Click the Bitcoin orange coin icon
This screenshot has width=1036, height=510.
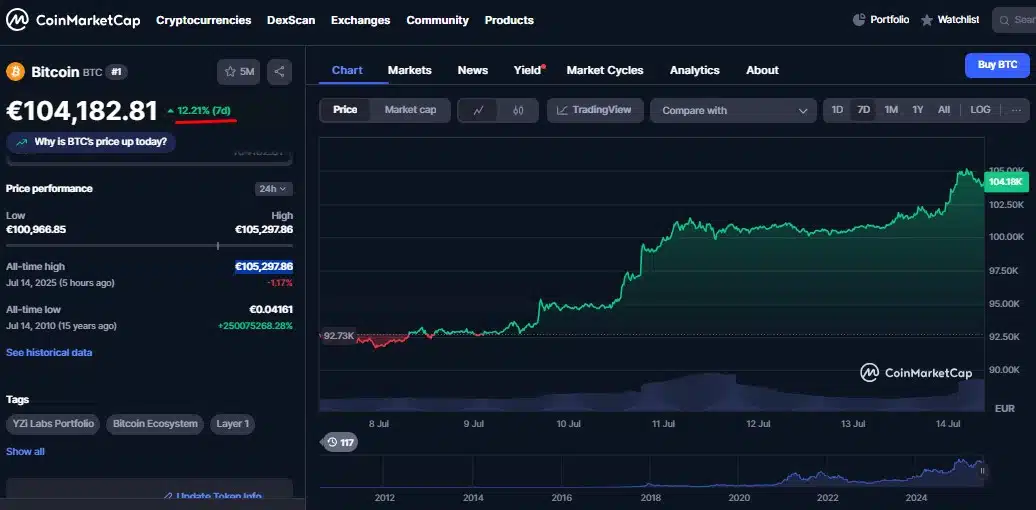15,71
